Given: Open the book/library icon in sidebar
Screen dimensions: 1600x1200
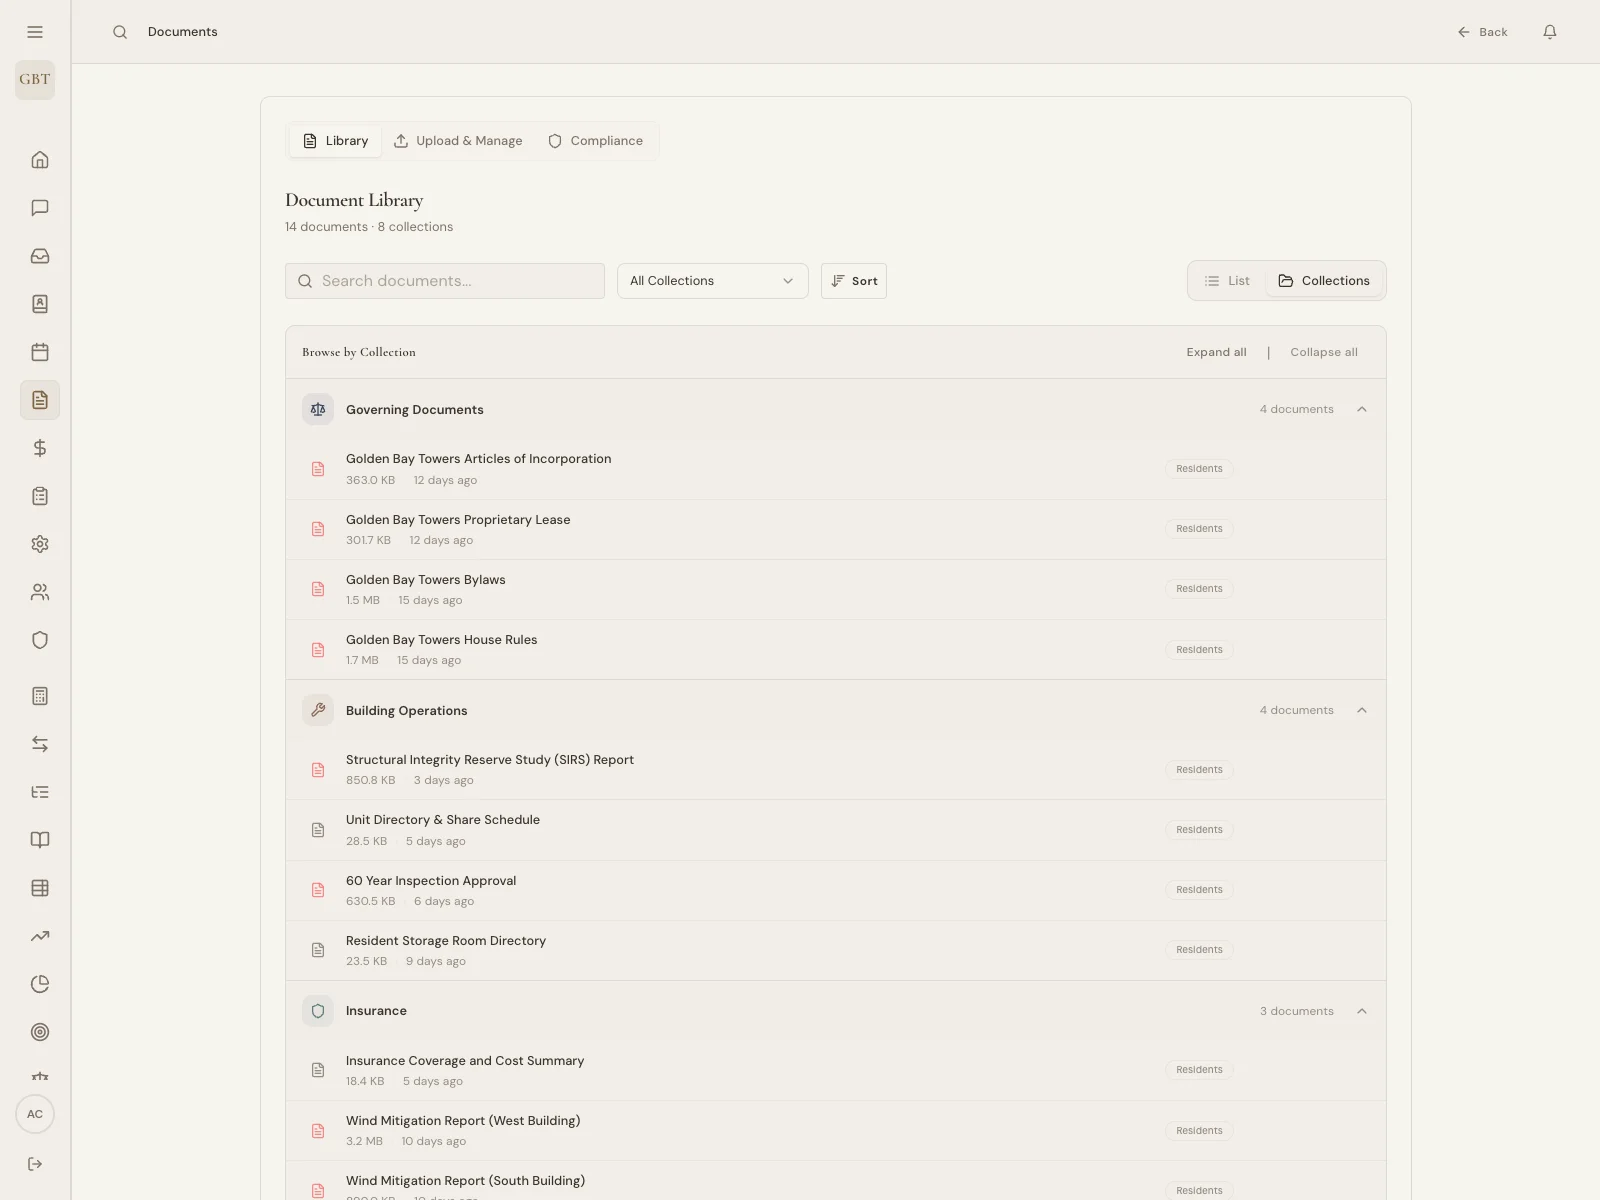Looking at the screenshot, I should pos(40,839).
